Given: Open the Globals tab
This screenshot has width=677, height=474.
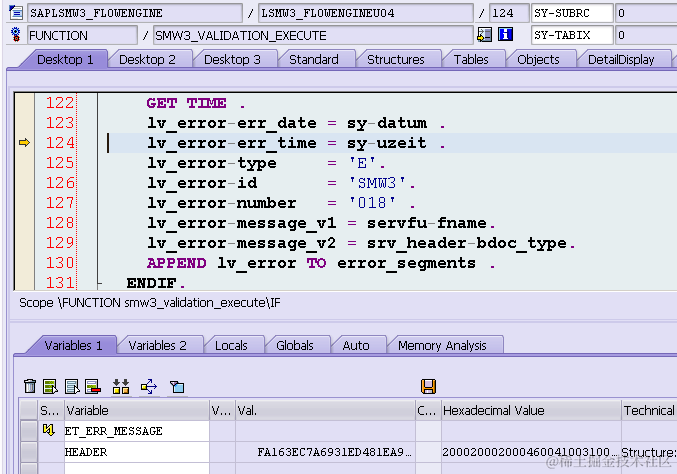Looking at the screenshot, I should point(295,346).
